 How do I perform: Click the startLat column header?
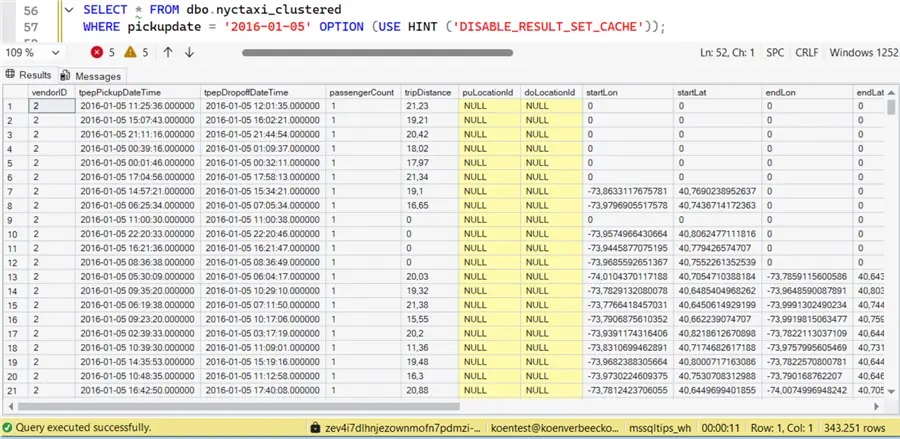click(x=718, y=92)
